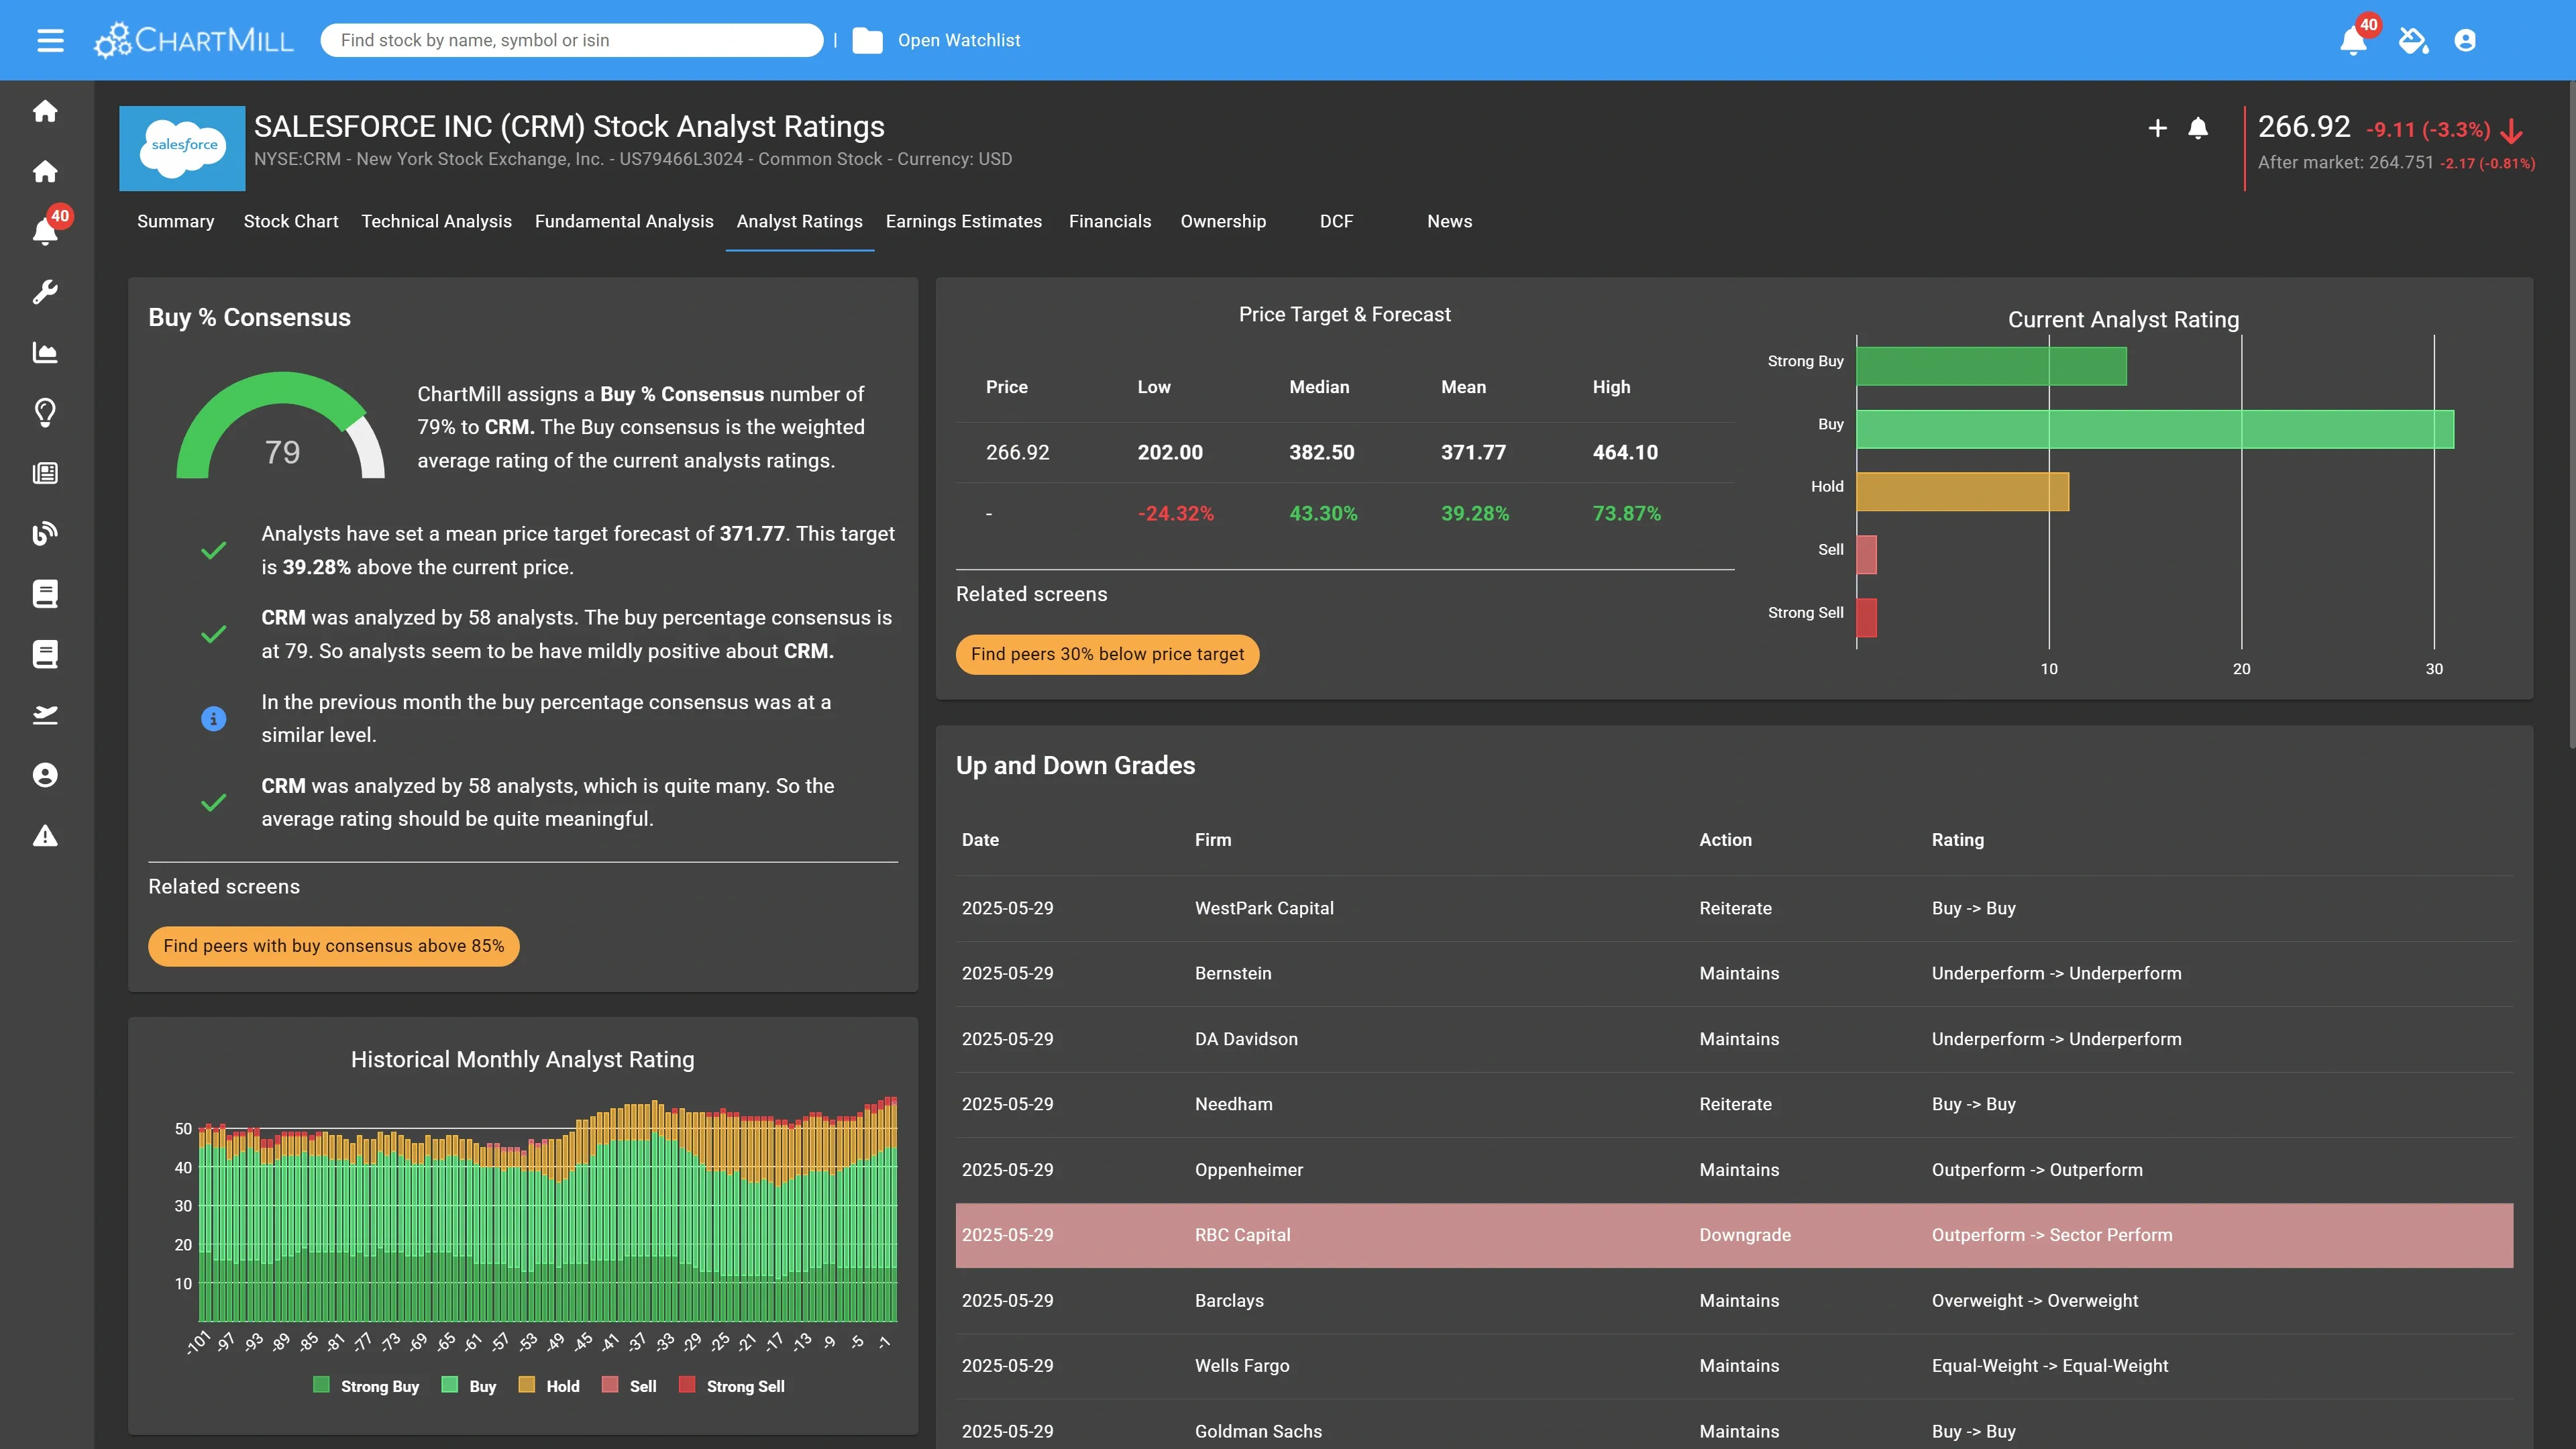Viewport: 2576px width, 1449px height.
Task: Switch to the Financials tab
Action: pos(1110,221)
